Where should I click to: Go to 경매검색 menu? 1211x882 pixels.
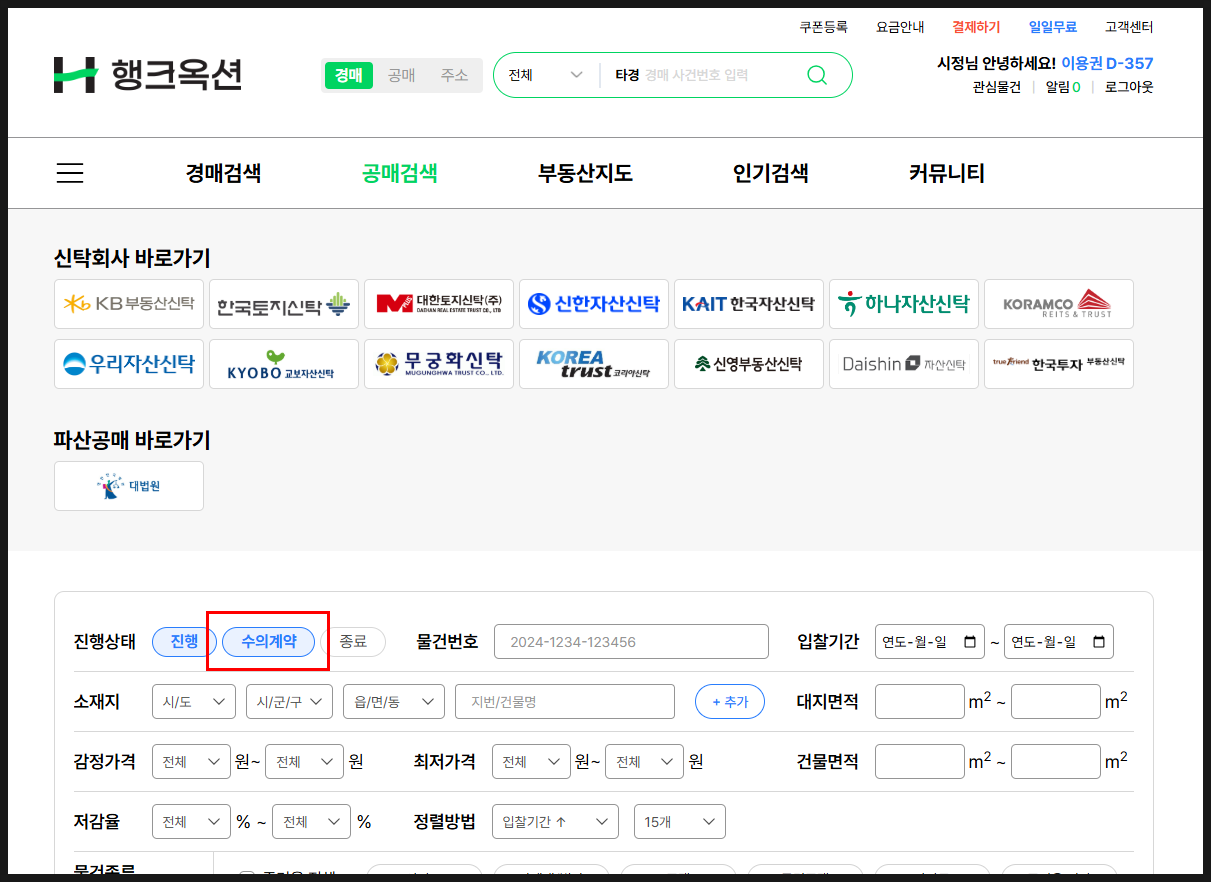tap(223, 173)
